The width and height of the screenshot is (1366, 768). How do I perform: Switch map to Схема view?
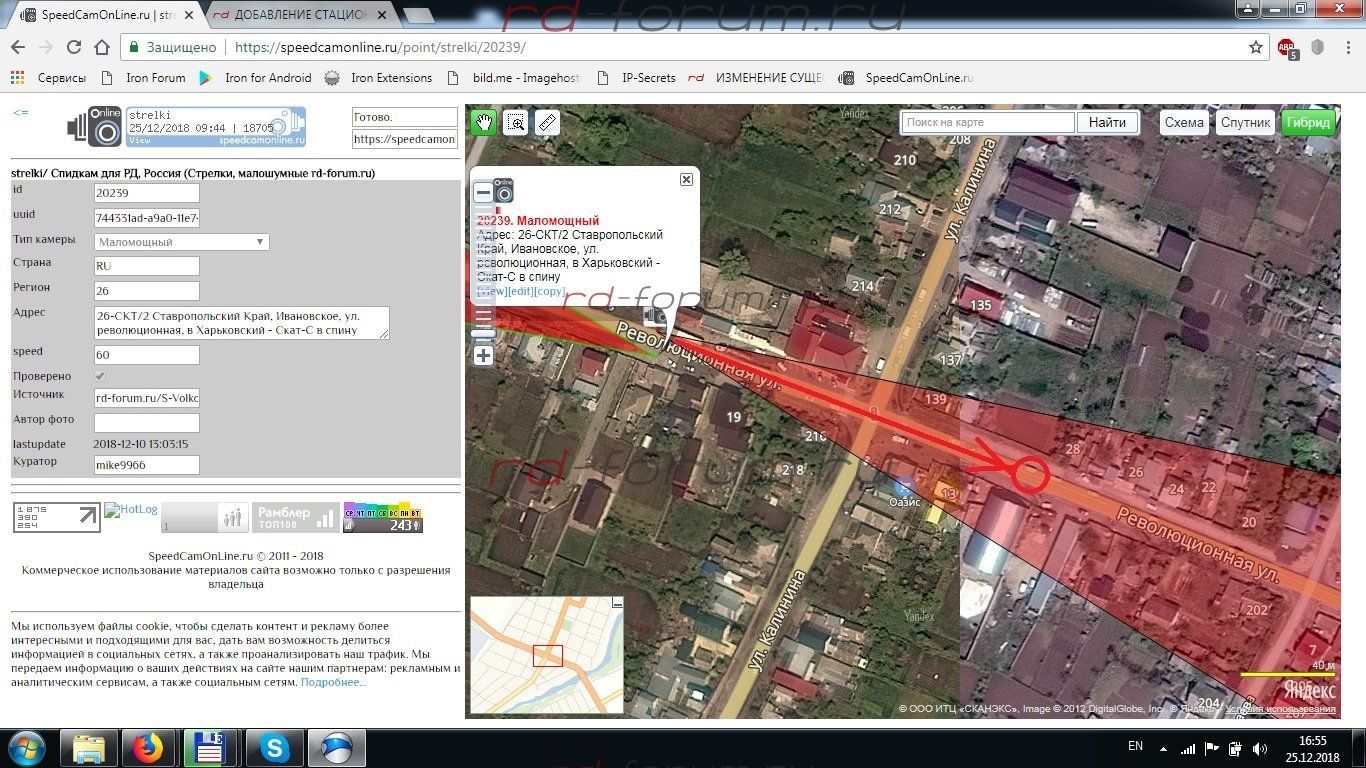click(1184, 122)
